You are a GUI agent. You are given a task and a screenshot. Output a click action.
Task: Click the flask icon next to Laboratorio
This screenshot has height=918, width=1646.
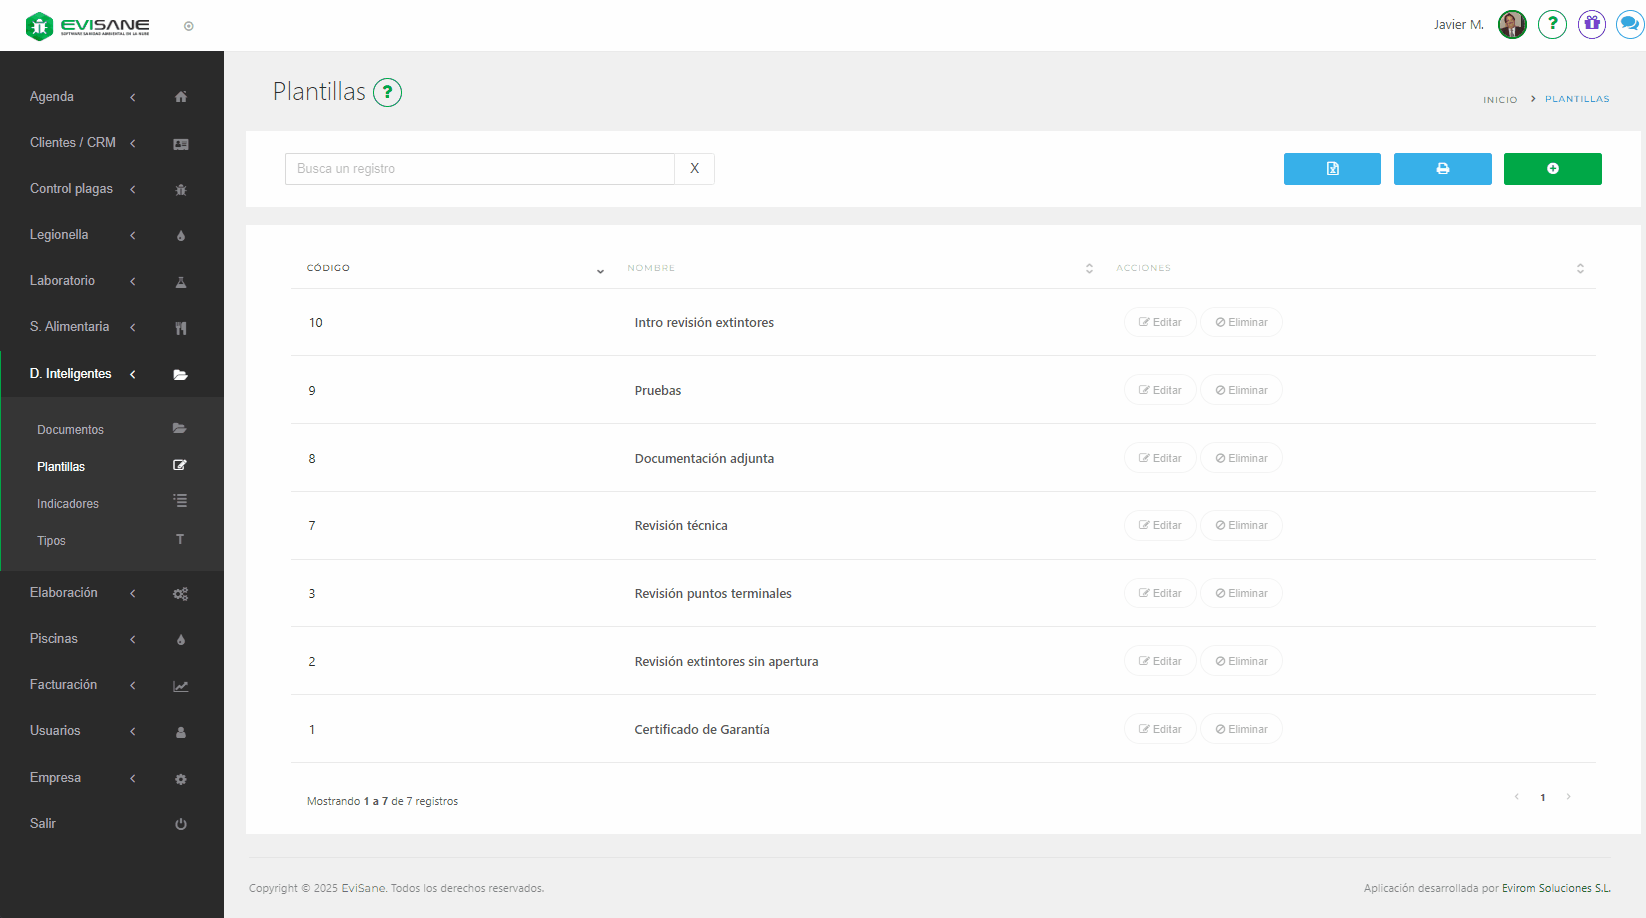[x=181, y=281]
